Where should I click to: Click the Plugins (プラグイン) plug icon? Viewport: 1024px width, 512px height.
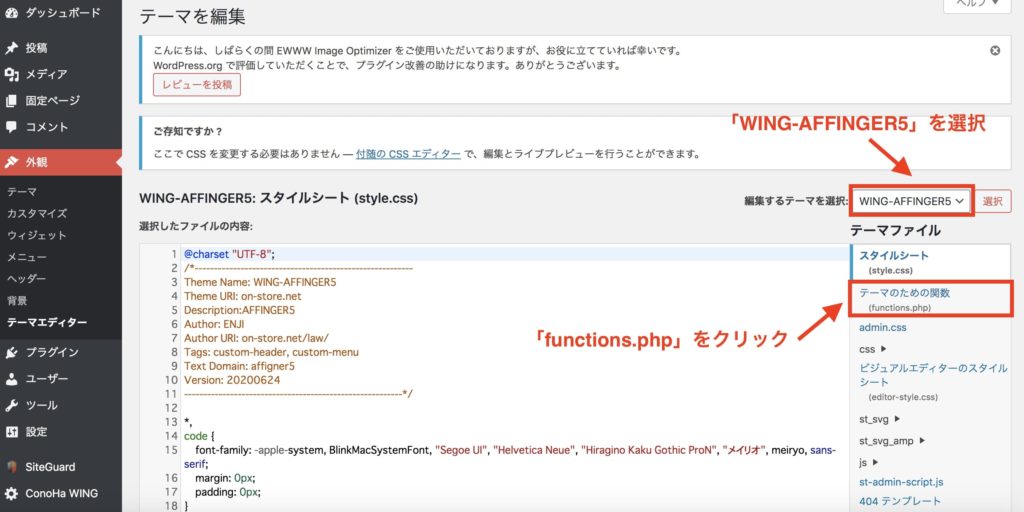11,353
